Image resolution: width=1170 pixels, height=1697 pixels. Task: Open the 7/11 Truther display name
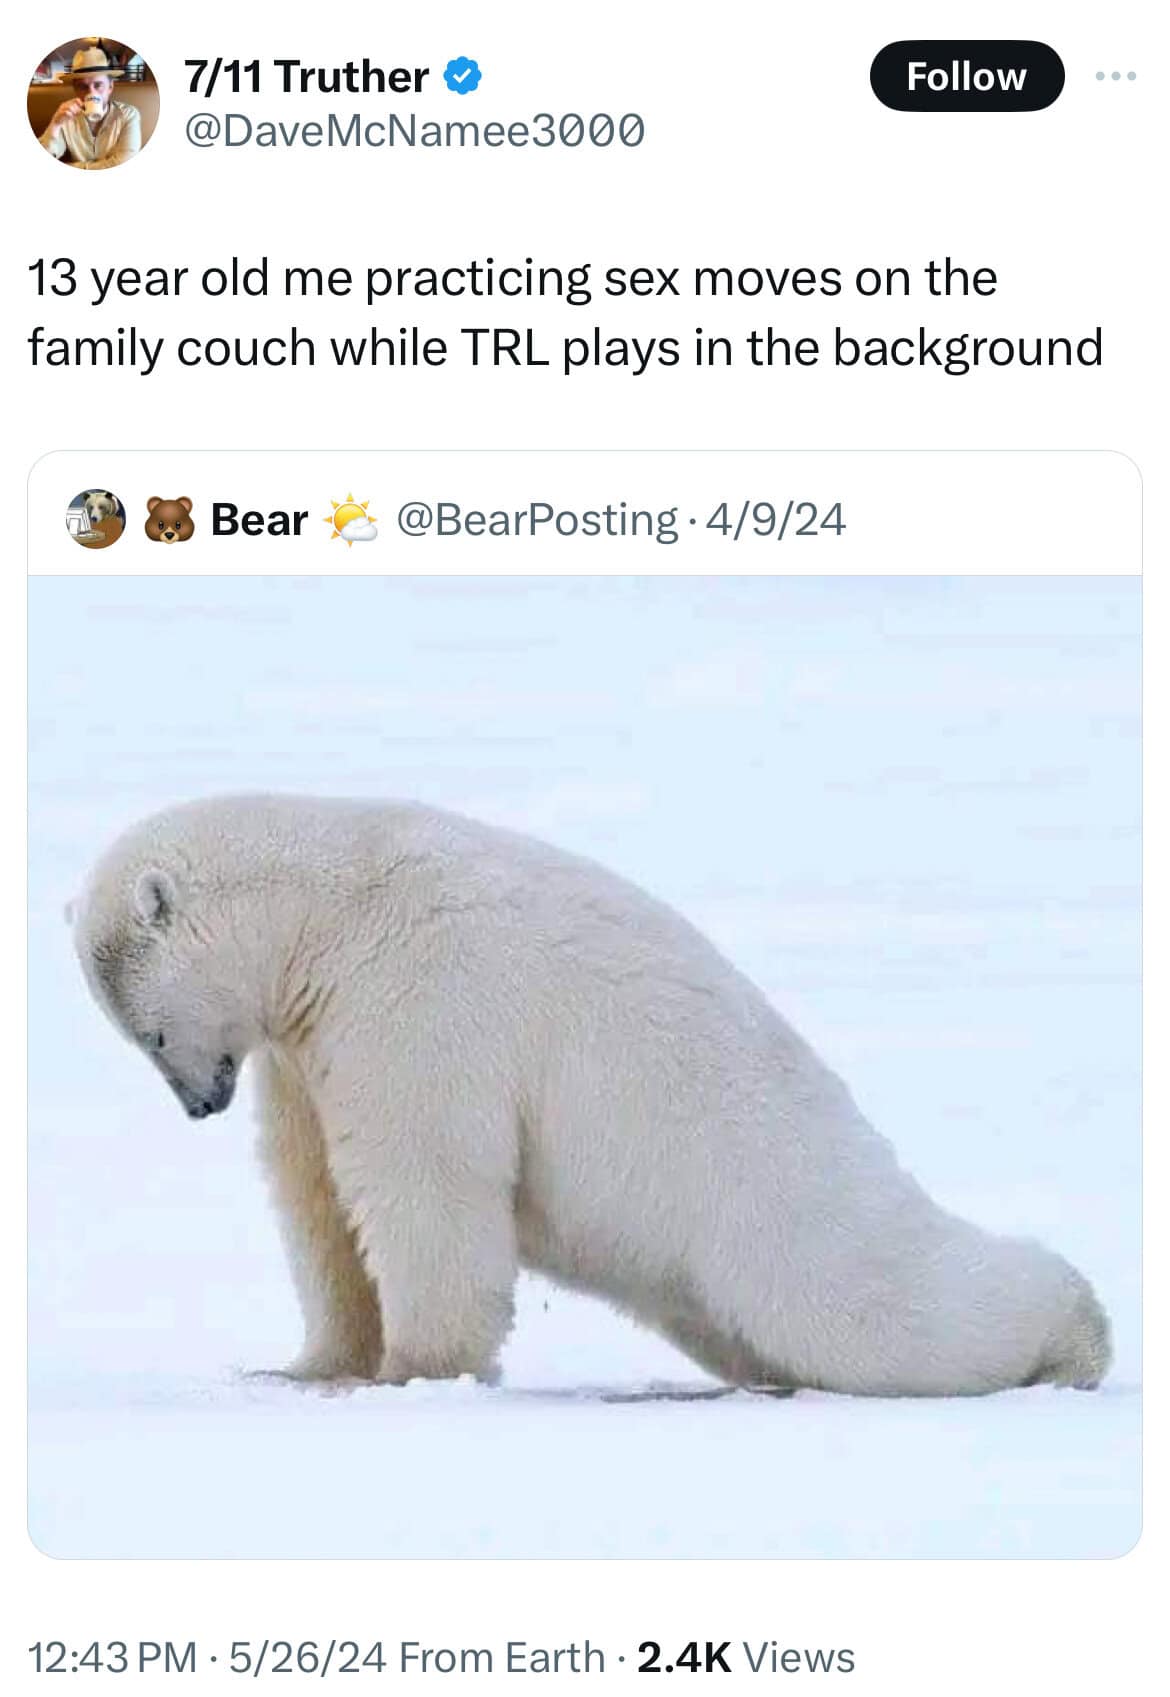click(306, 77)
